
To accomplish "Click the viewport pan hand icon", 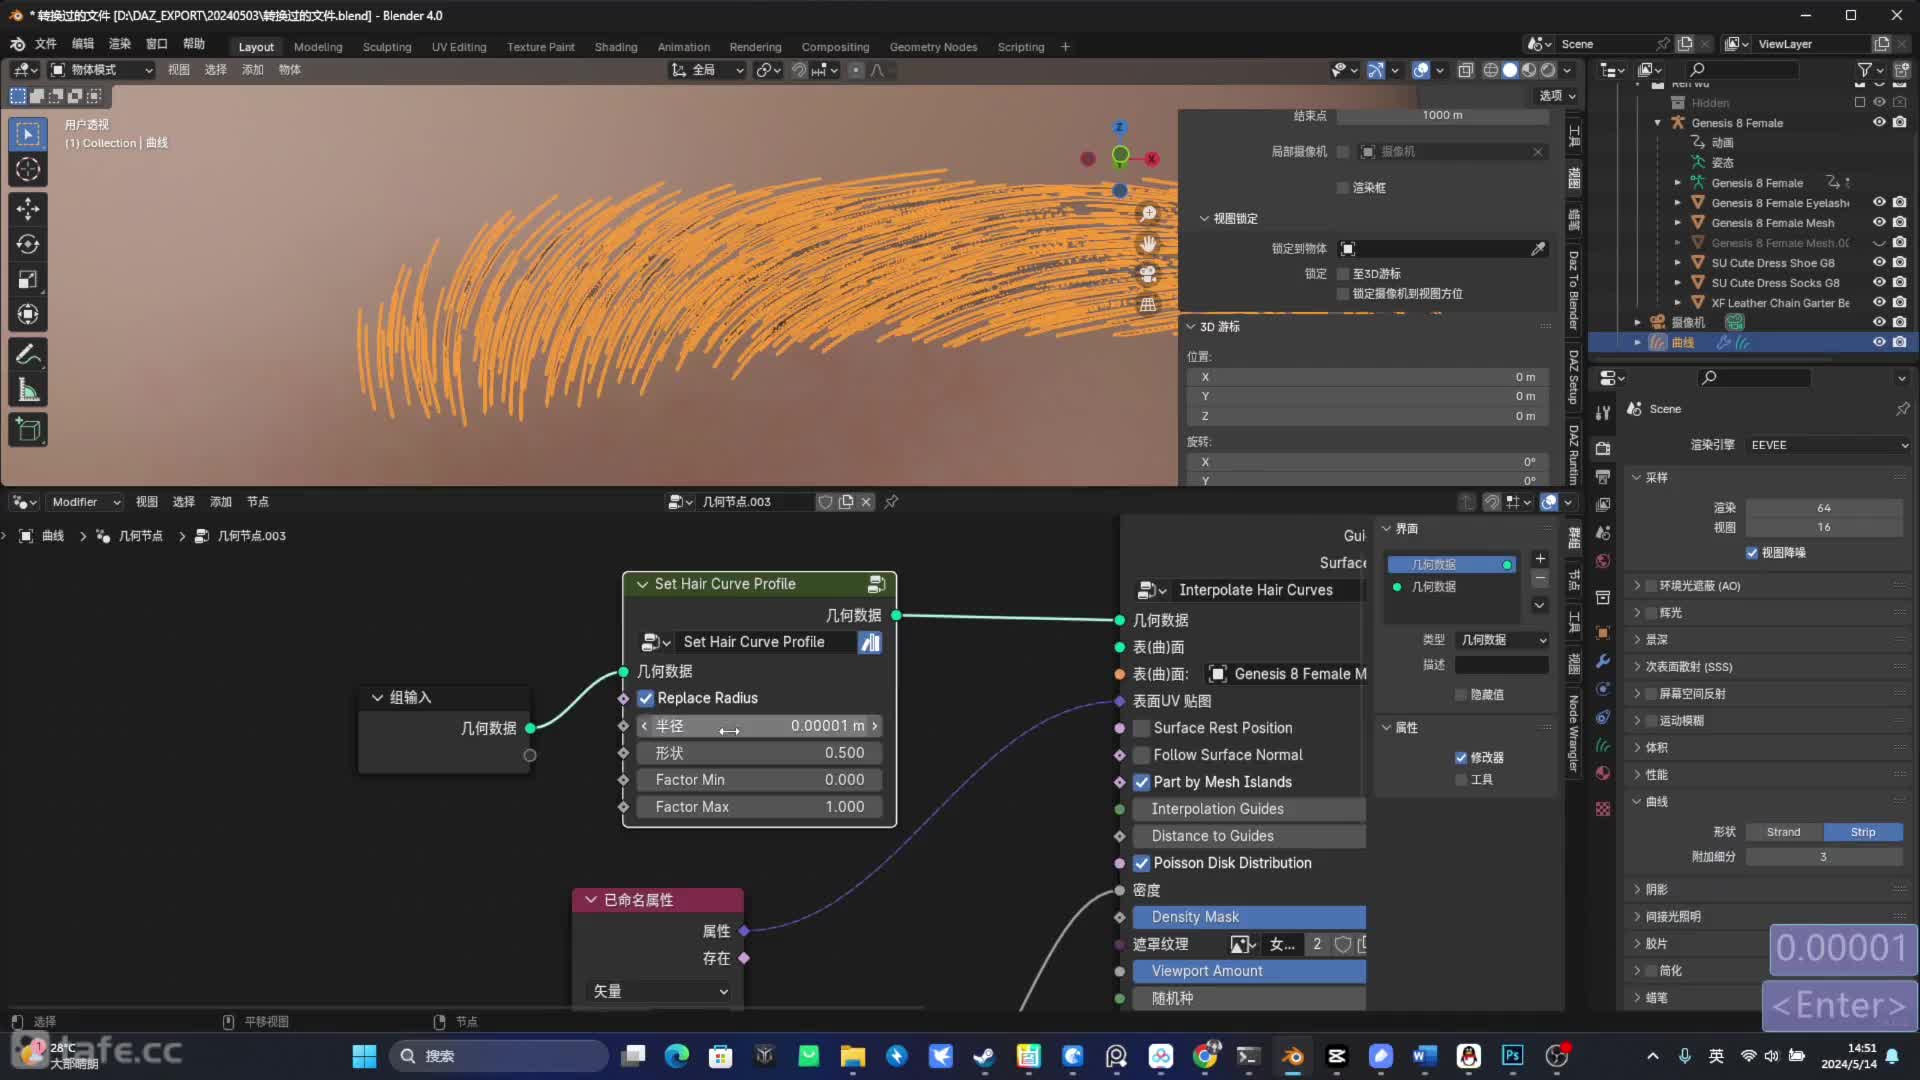I will [1148, 244].
